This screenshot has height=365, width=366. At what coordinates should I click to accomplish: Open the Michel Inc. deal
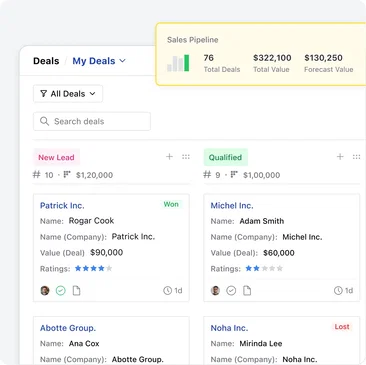pyautogui.click(x=232, y=206)
